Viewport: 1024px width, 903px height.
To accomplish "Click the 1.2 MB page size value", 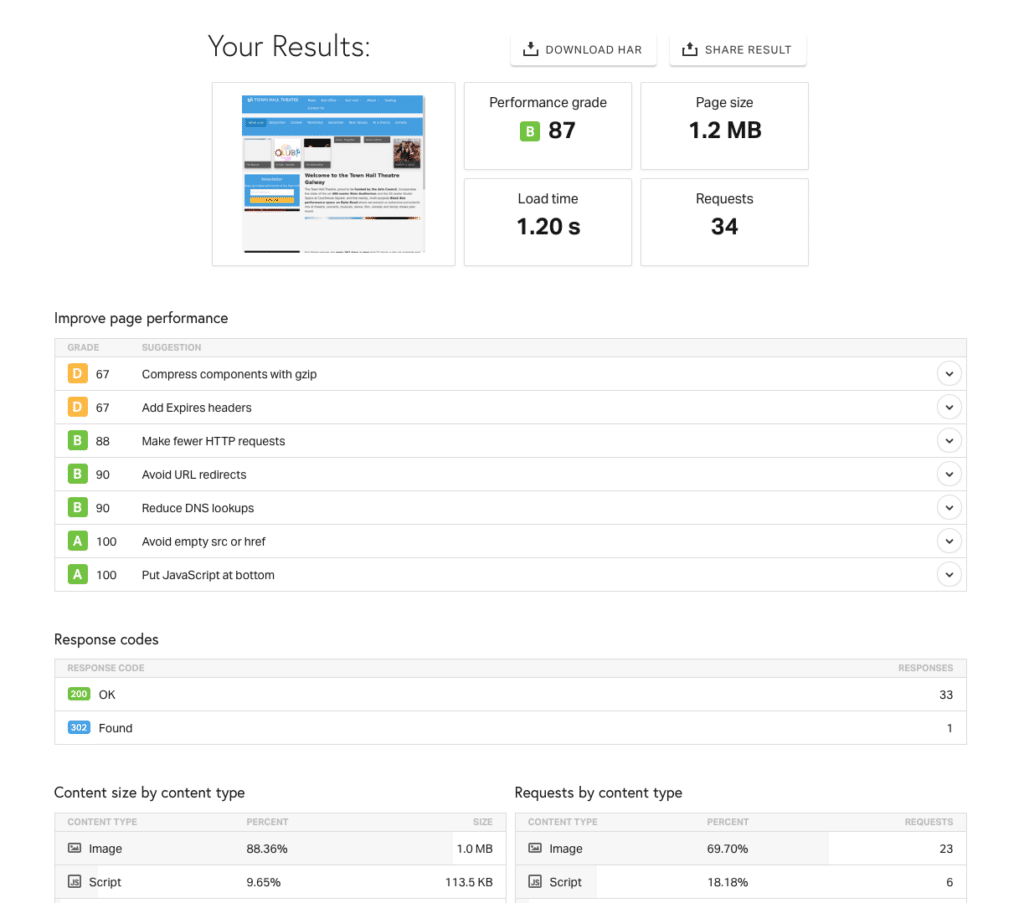I will click(725, 131).
